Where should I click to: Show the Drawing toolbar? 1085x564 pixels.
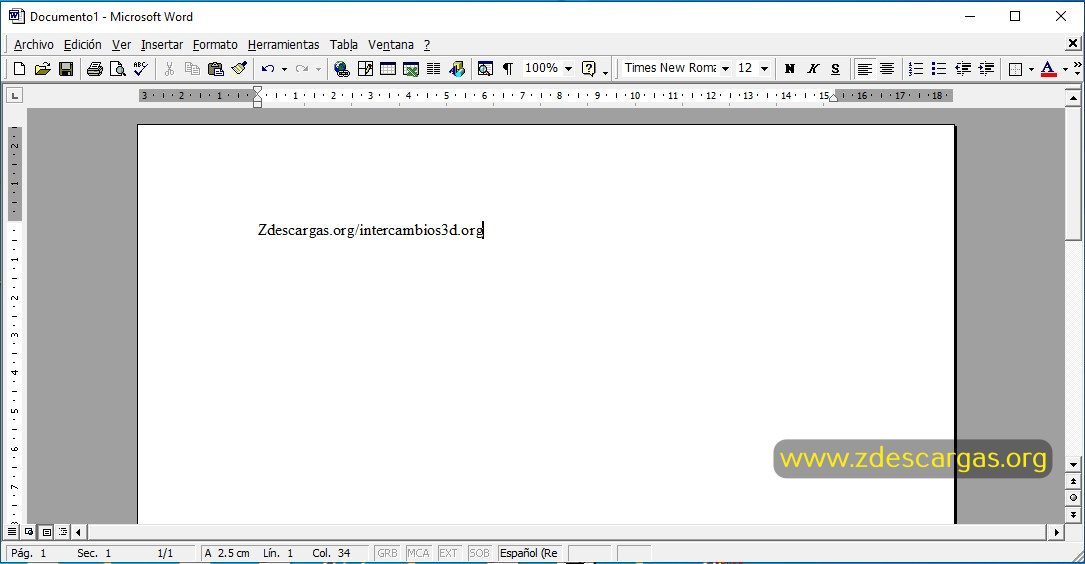(x=457, y=69)
